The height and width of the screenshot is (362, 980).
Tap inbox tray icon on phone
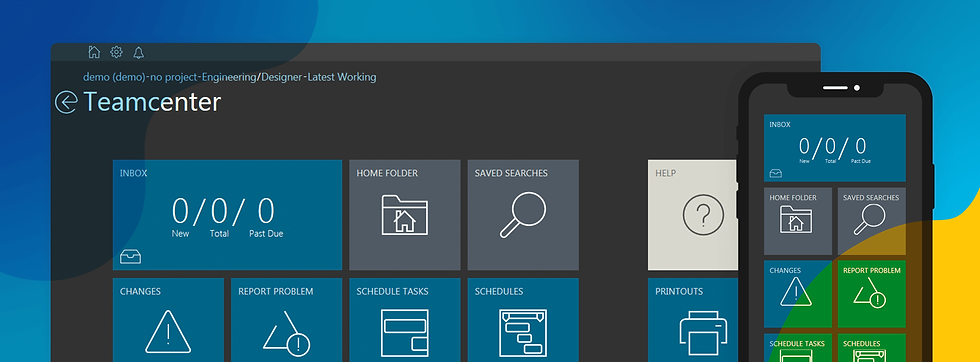tap(776, 173)
